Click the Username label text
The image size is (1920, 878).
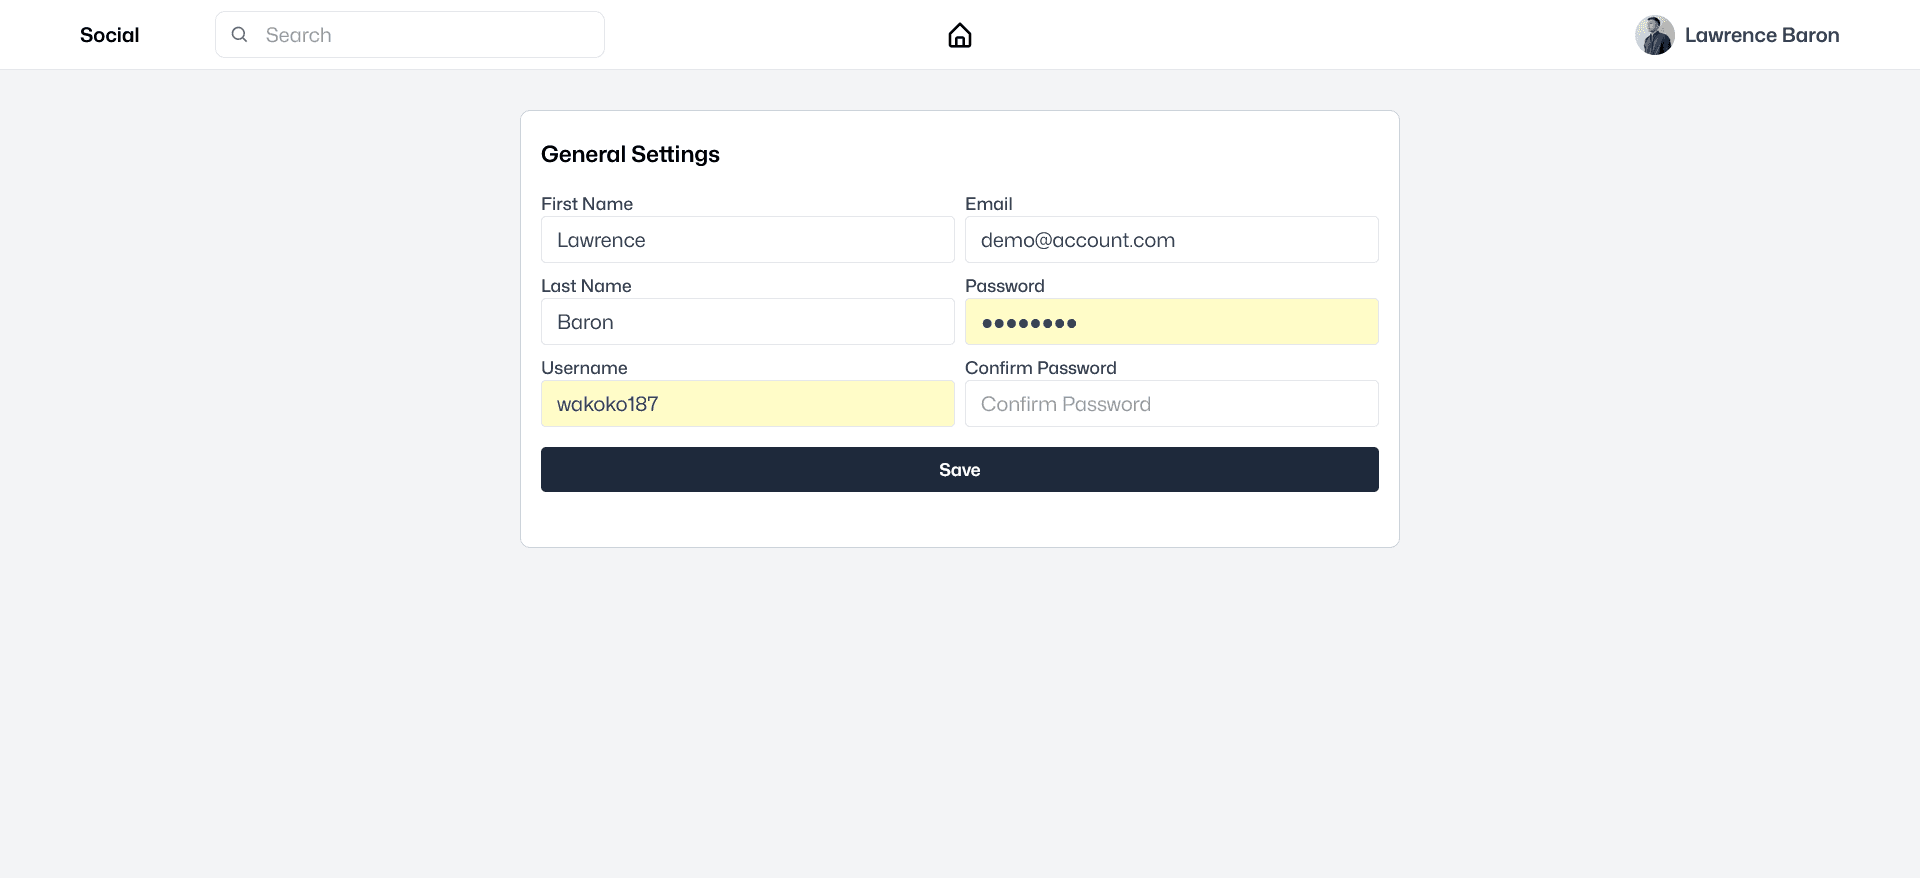[x=584, y=368]
